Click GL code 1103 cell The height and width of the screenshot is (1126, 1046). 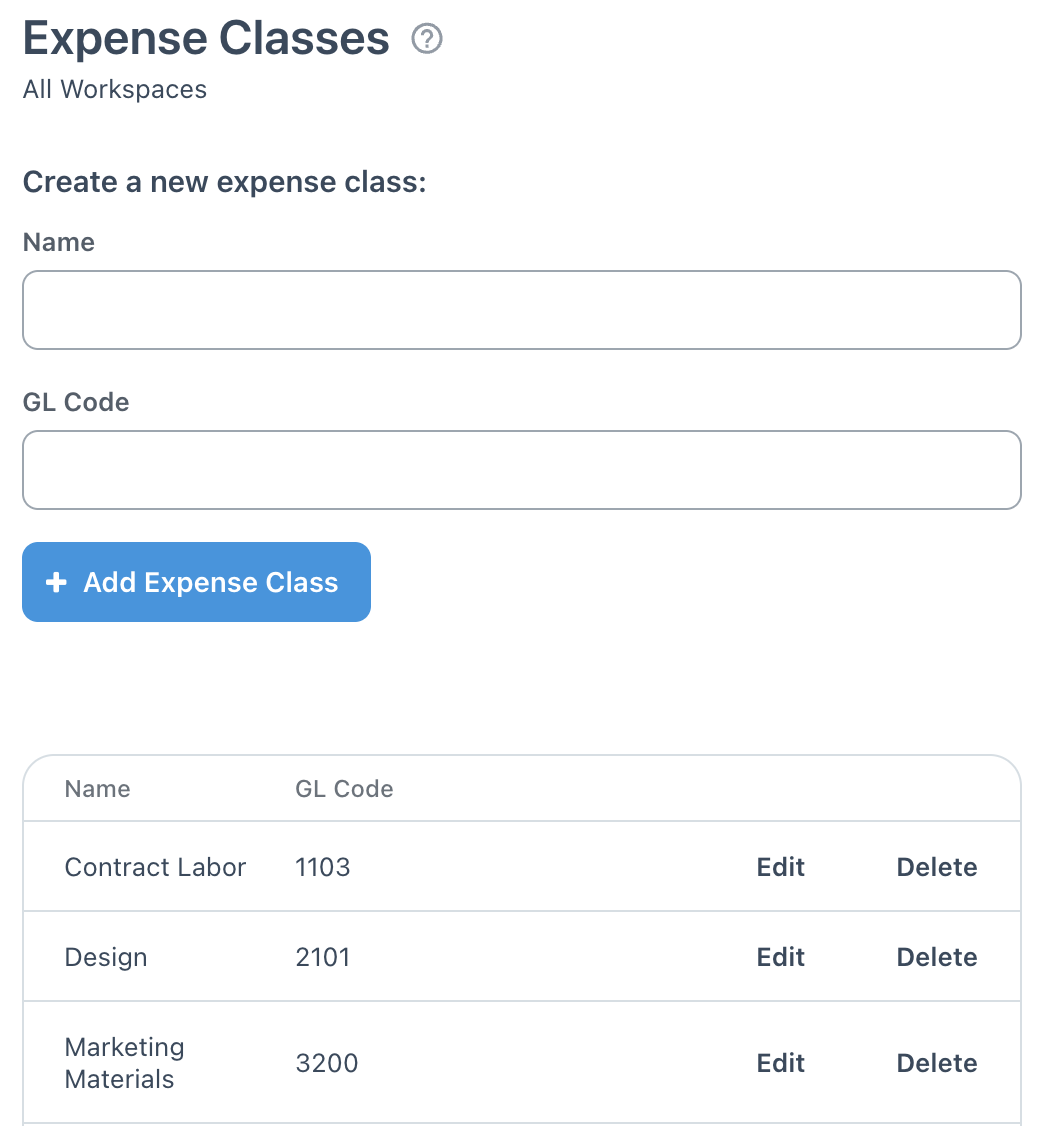(322, 867)
